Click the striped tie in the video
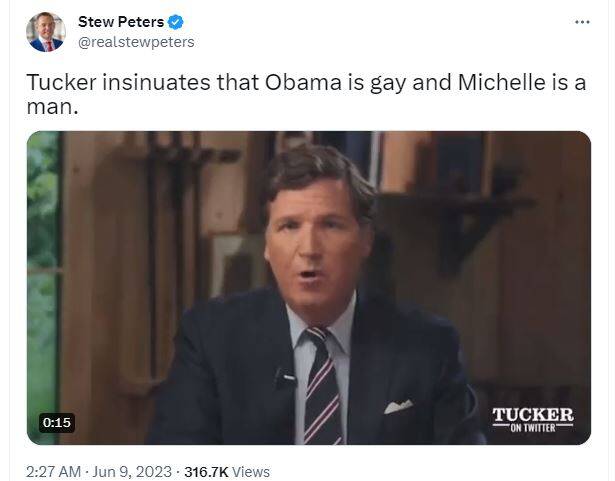The height and width of the screenshot is (481, 615). (x=323, y=386)
